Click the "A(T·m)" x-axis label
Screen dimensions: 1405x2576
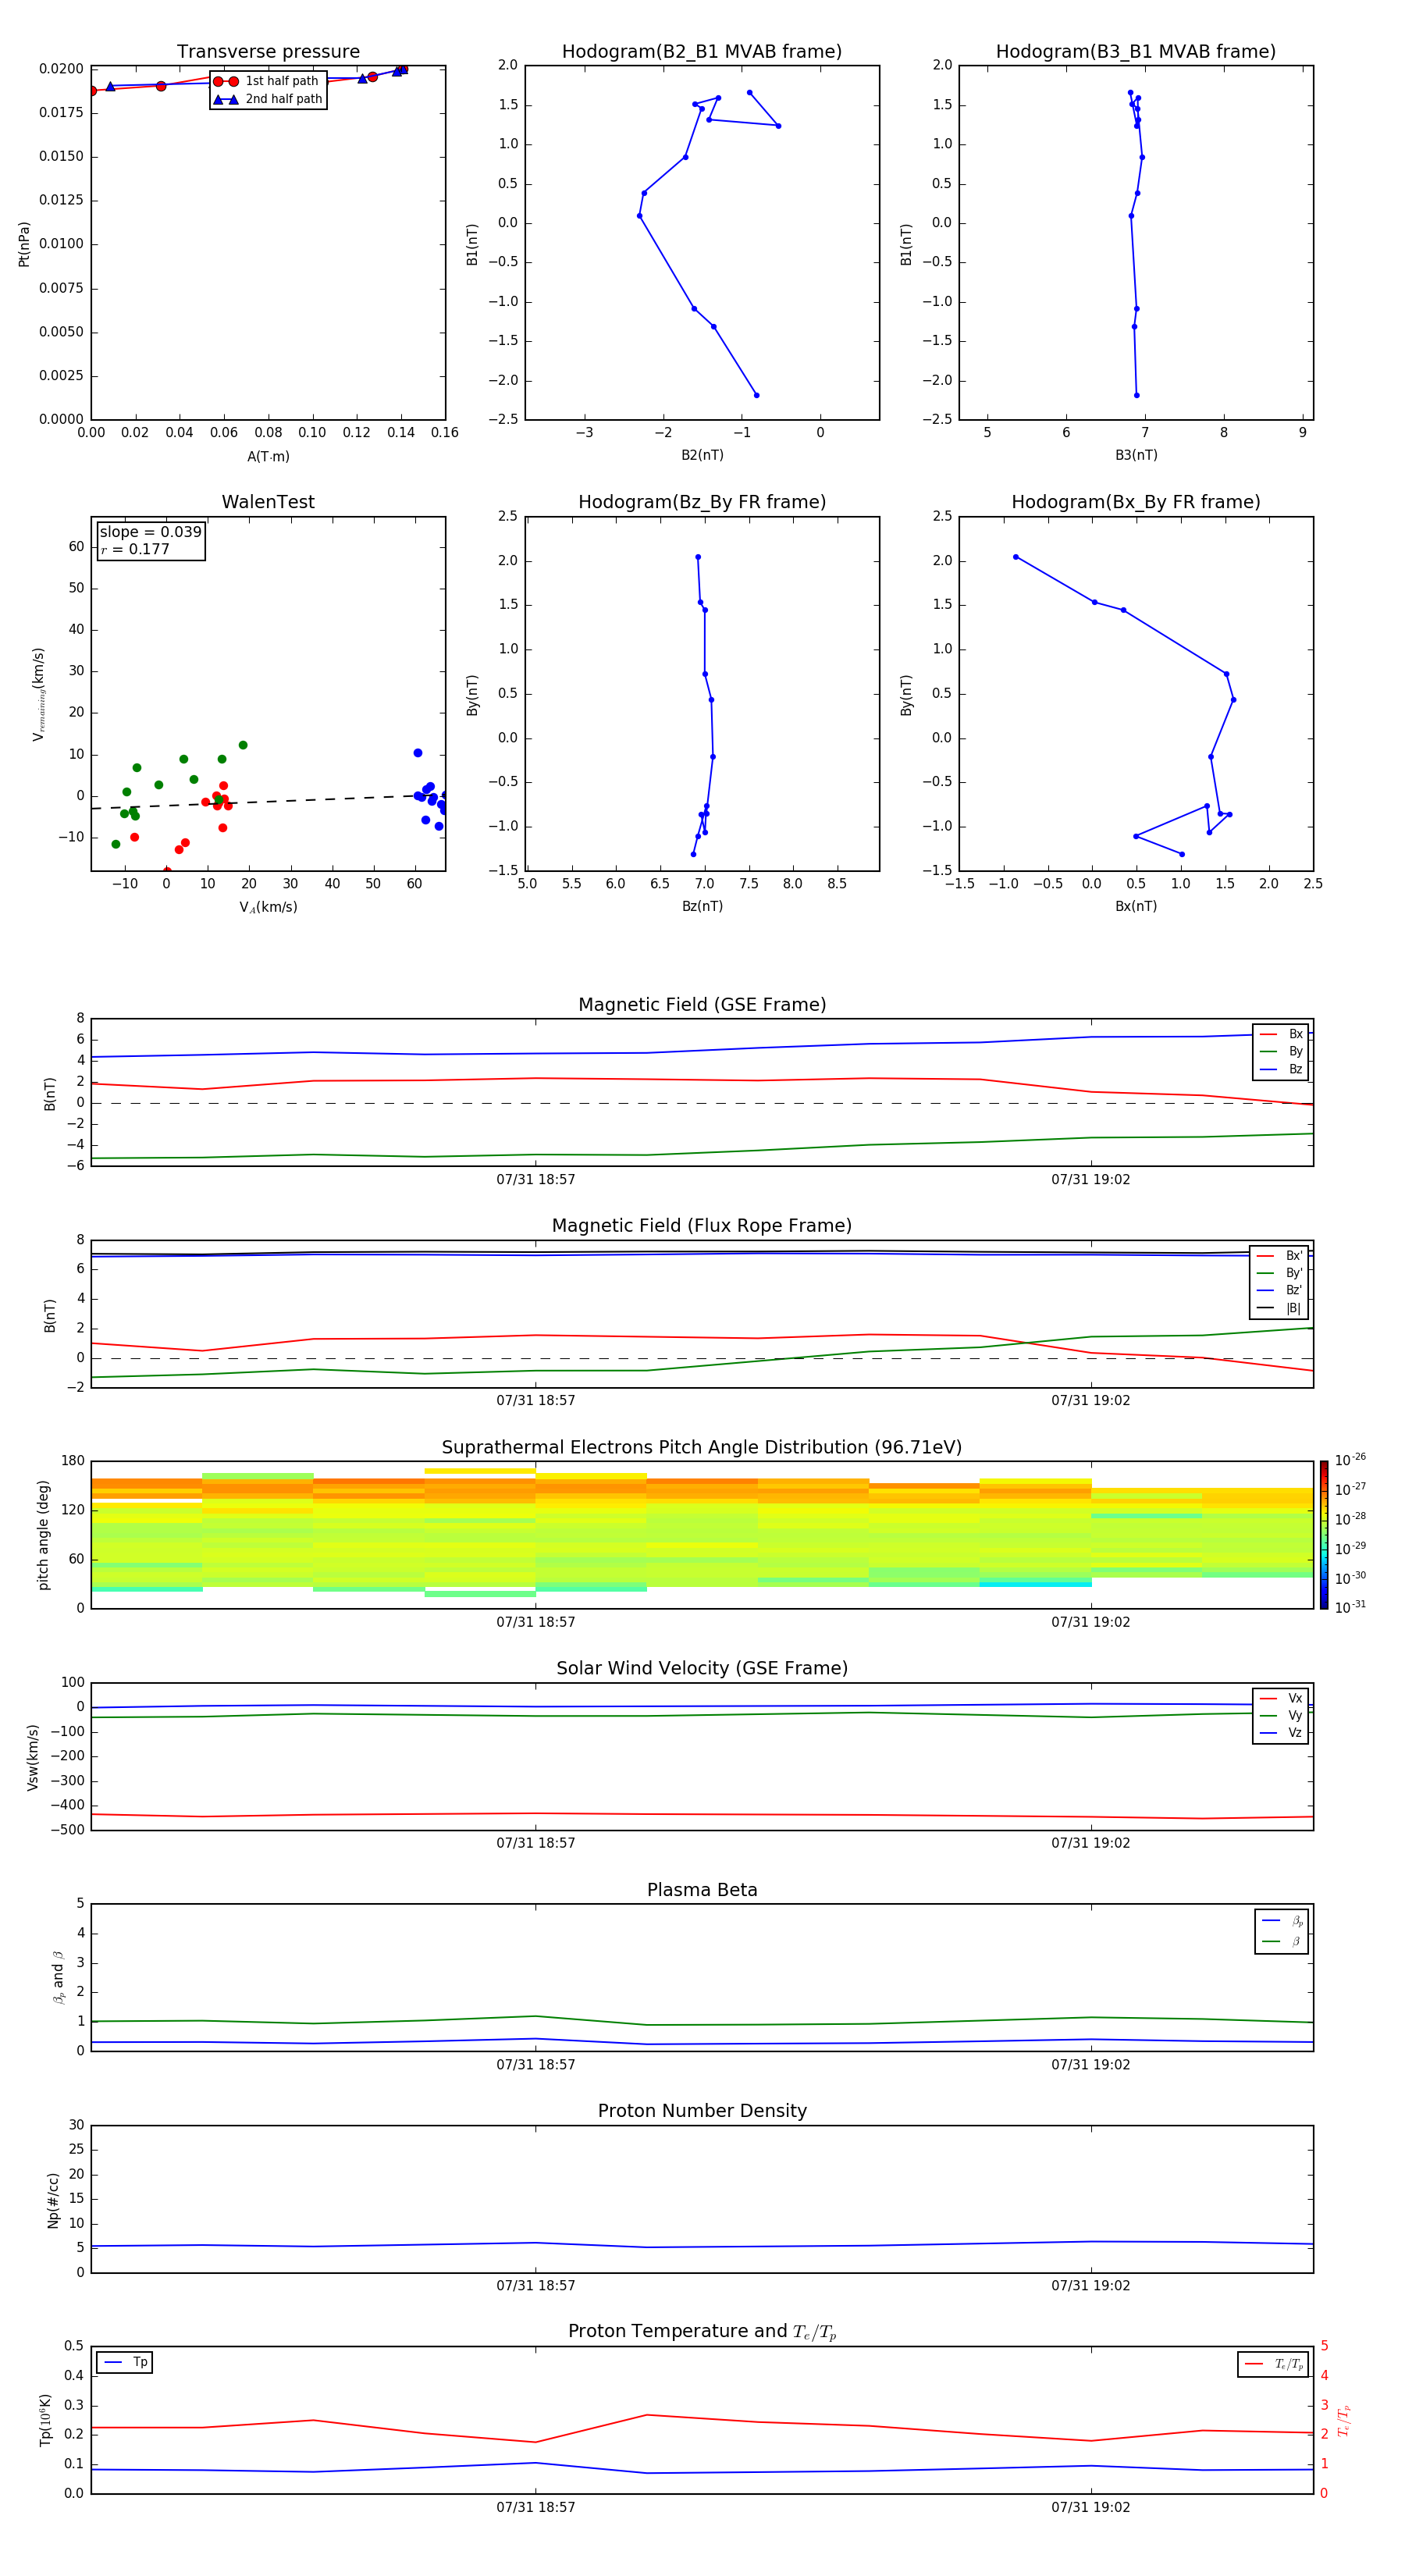click(x=268, y=457)
